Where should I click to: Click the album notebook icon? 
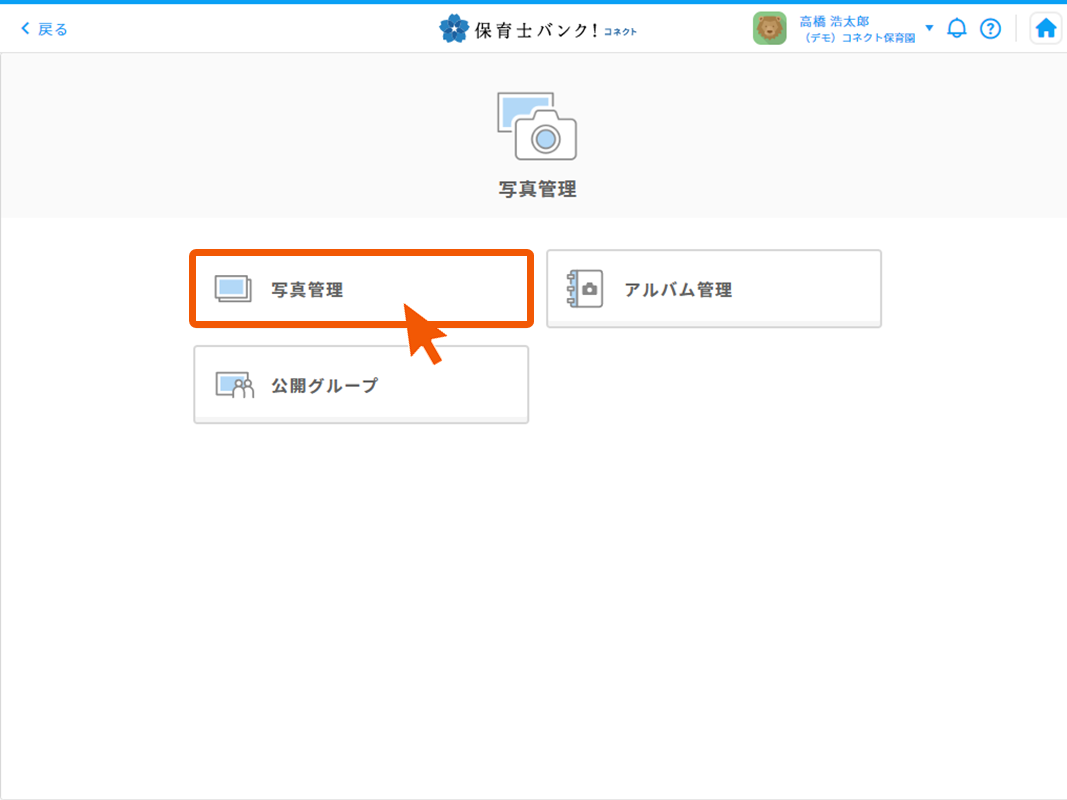tap(585, 289)
